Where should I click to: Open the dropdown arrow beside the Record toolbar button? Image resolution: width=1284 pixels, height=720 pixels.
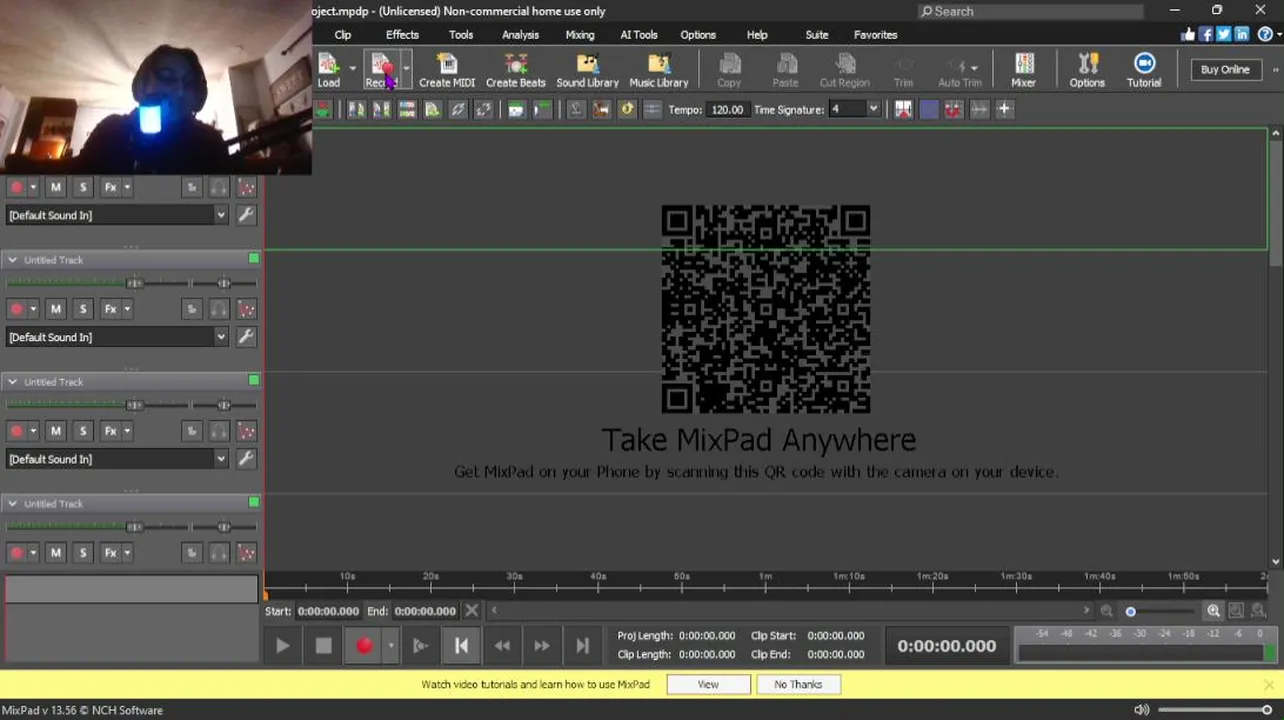point(405,70)
